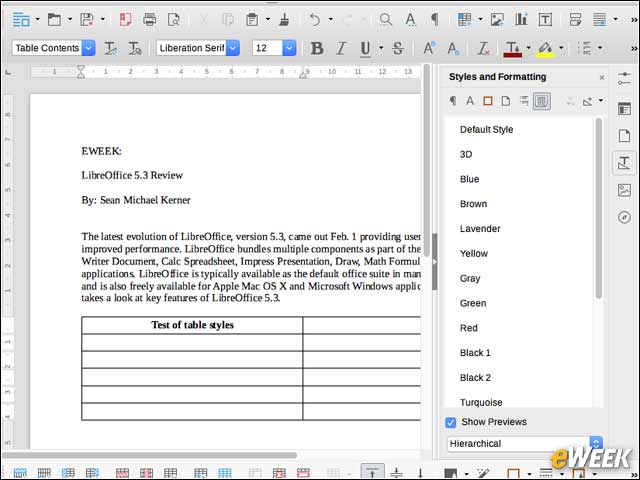This screenshot has width=640, height=480.
Task: Toggle Bold formatting
Action: (x=317, y=48)
